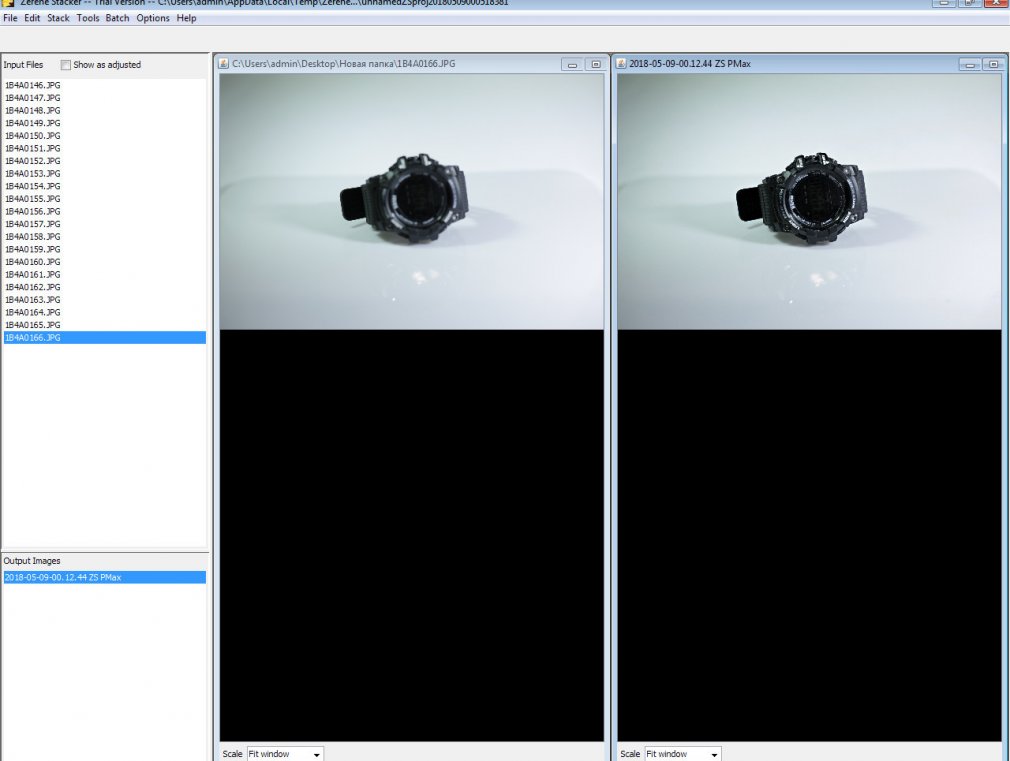Select input file 1B4A0148.JPG

104,110
